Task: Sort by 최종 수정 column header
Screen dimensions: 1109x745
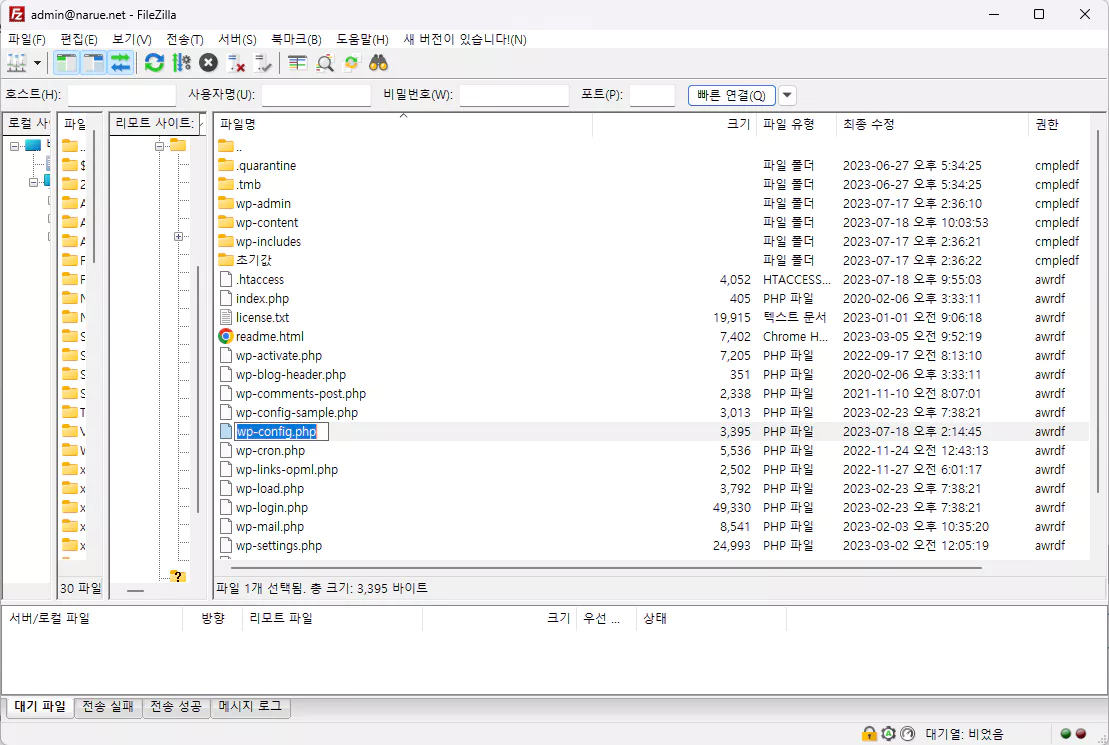Action: [x=932, y=124]
